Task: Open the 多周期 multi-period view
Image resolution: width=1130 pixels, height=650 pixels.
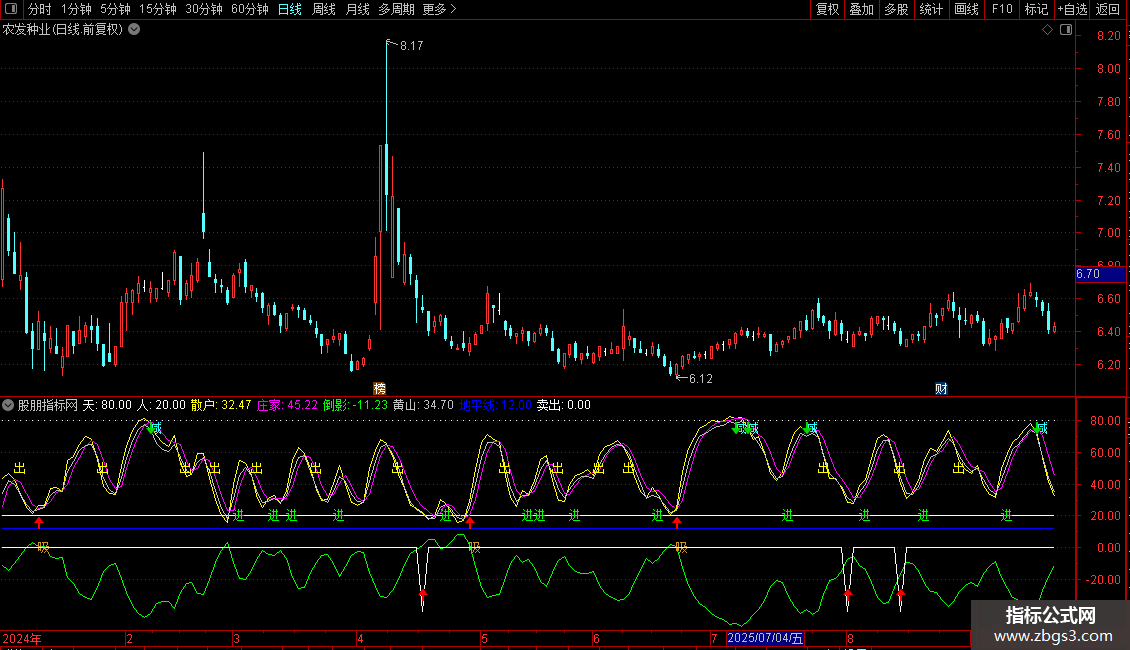Action: pos(396,9)
